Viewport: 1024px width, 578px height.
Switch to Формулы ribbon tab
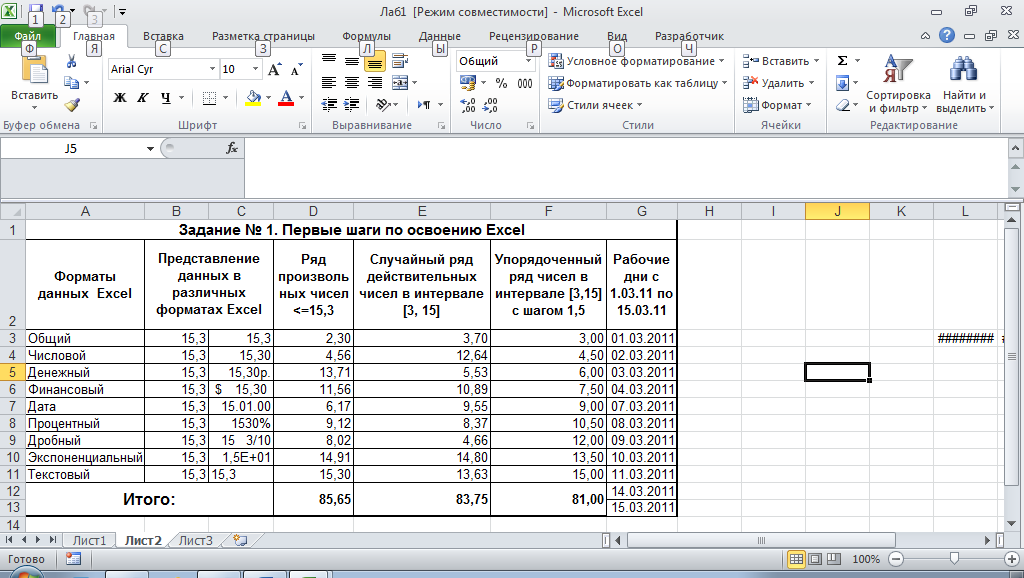click(x=366, y=36)
